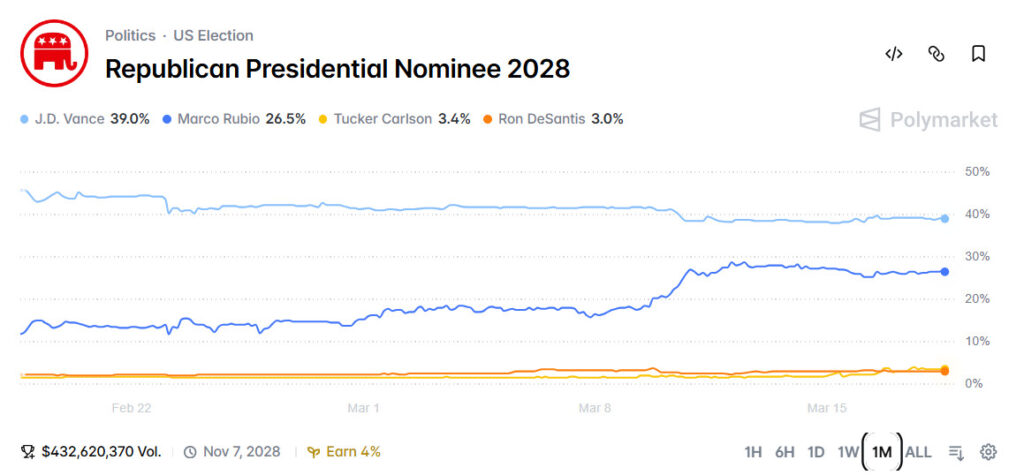Click the embed code icon

(x=894, y=54)
